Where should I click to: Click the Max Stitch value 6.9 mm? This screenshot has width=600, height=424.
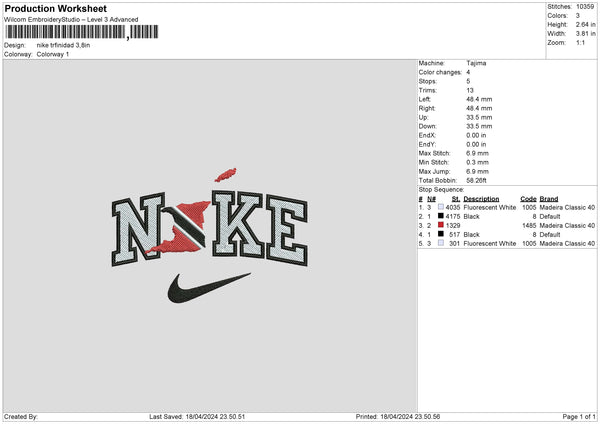pos(477,153)
